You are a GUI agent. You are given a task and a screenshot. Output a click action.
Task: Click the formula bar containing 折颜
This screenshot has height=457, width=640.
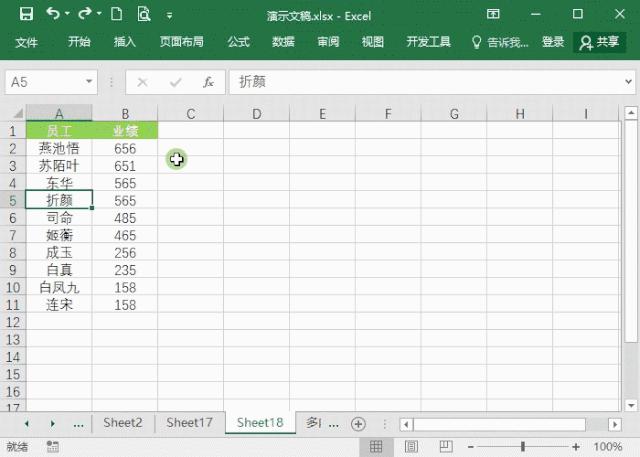[x=424, y=82]
